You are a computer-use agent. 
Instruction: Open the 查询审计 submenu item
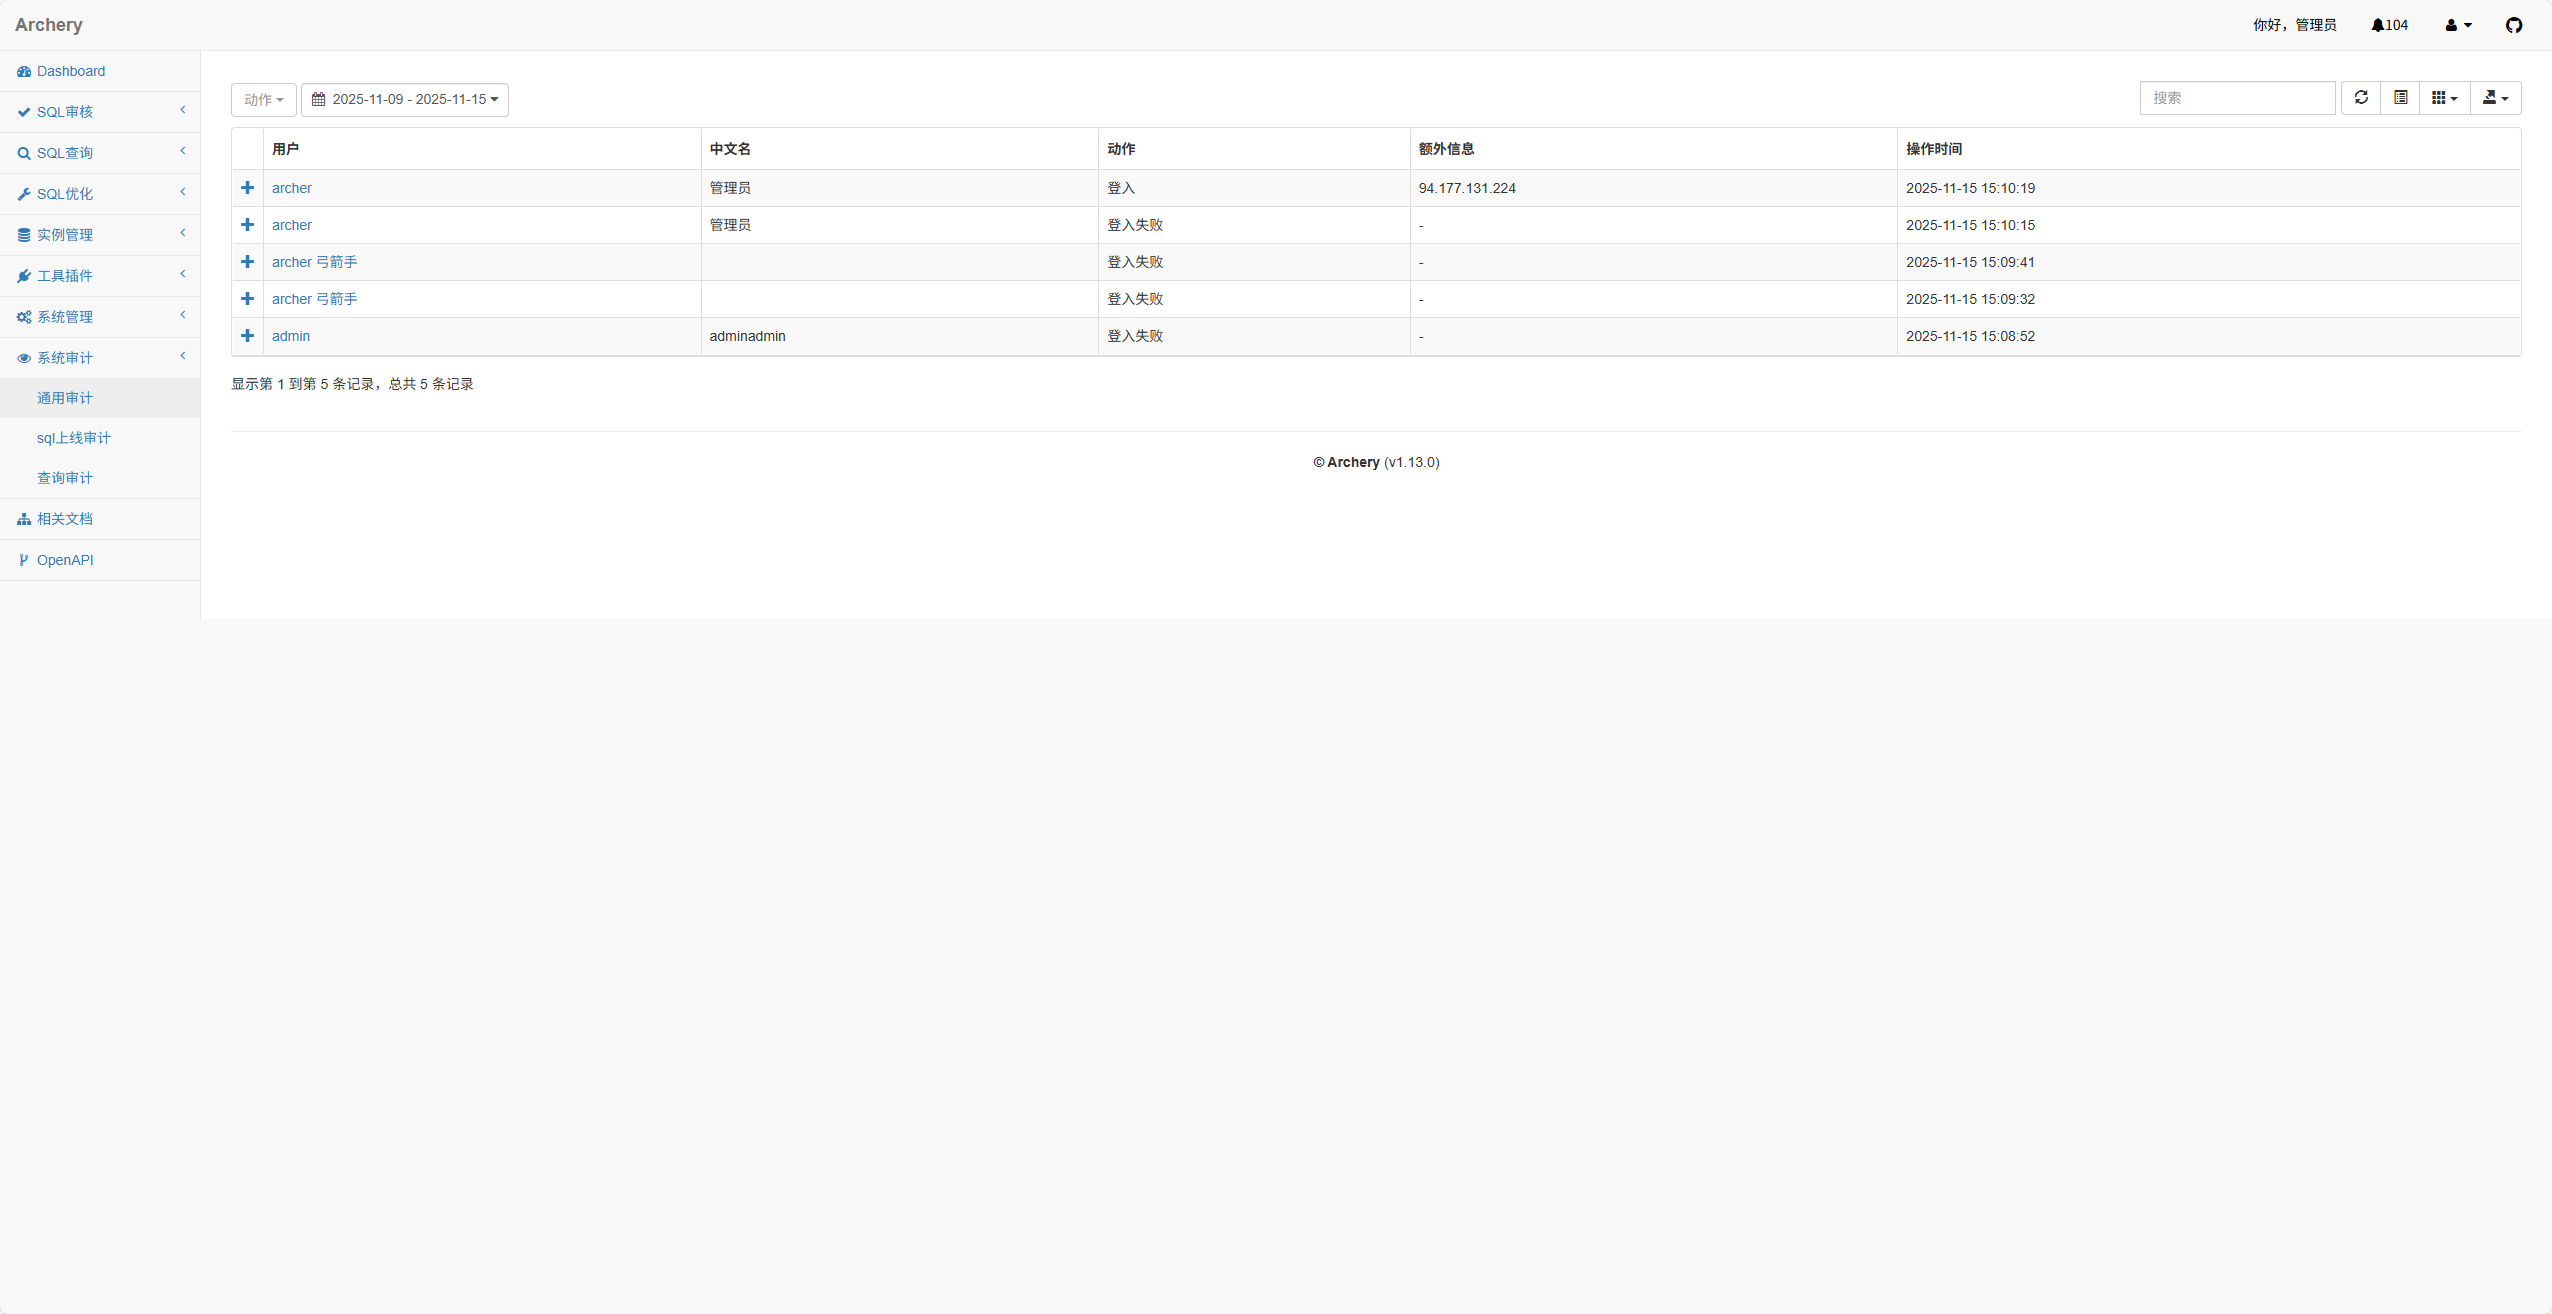(65, 478)
